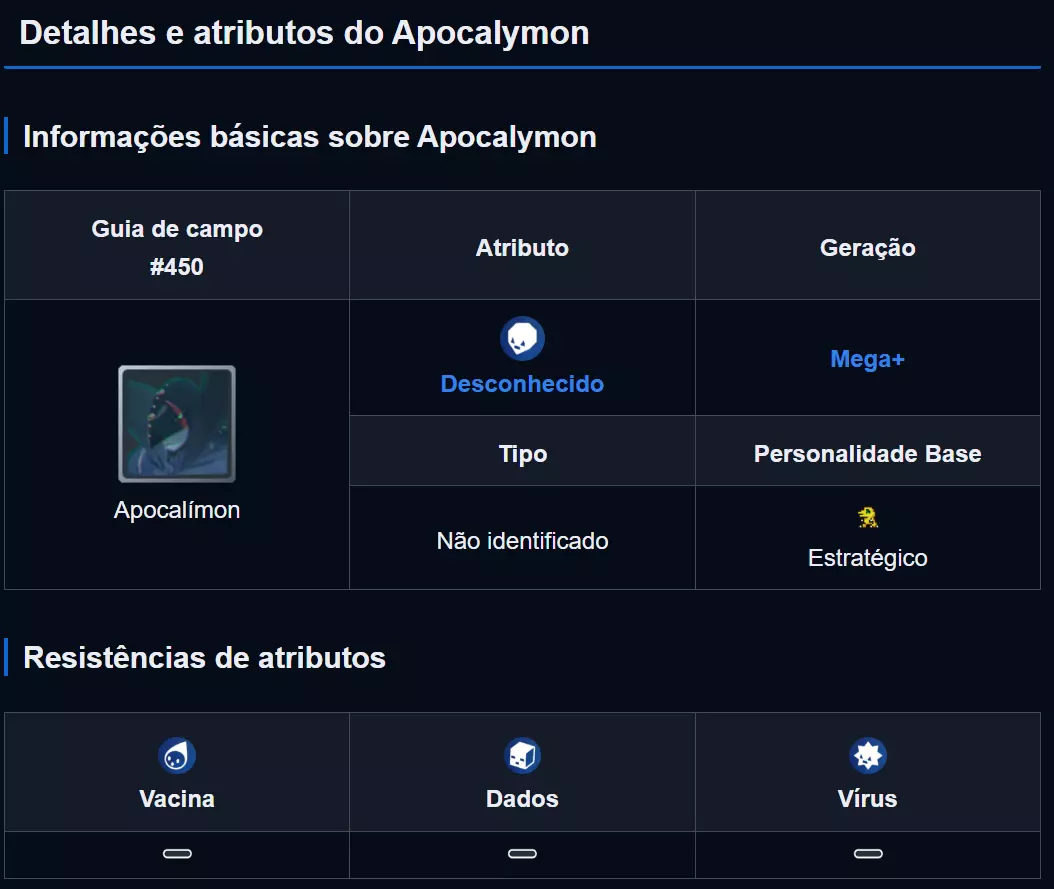Click the Resistências de atributos heading
The image size is (1054, 889).
tap(204, 657)
